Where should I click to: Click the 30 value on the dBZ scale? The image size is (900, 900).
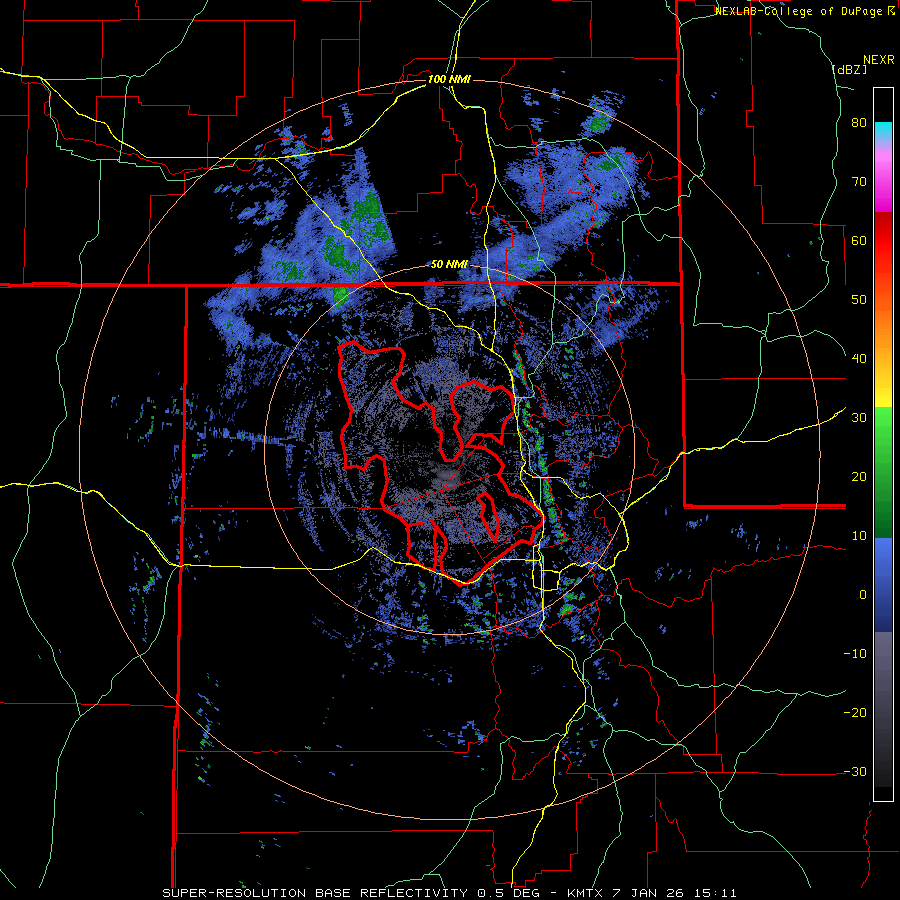[x=859, y=417]
